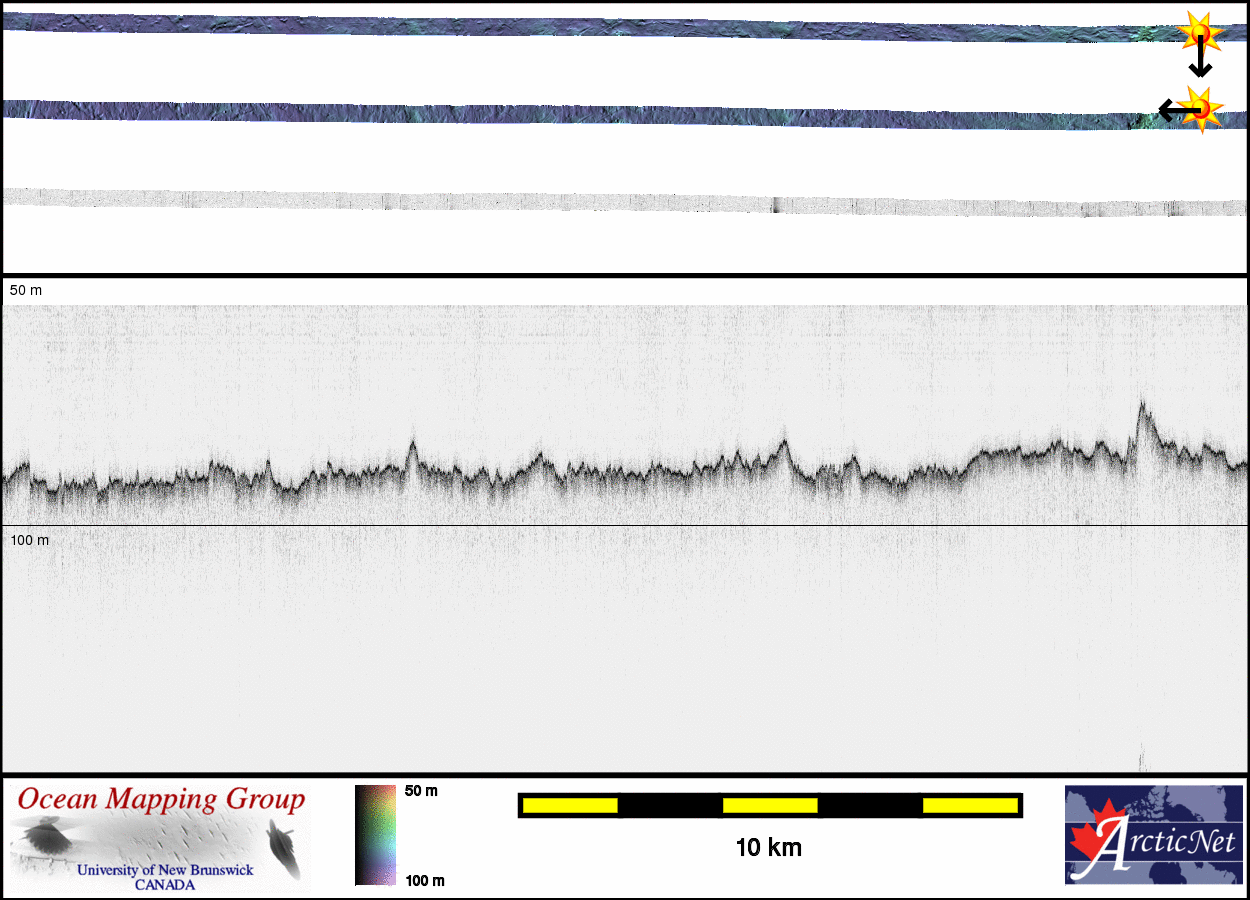This screenshot has height=900, width=1250.
Task: Click the leftmost yellow scale bar segment
Action: pyautogui.click(x=569, y=805)
